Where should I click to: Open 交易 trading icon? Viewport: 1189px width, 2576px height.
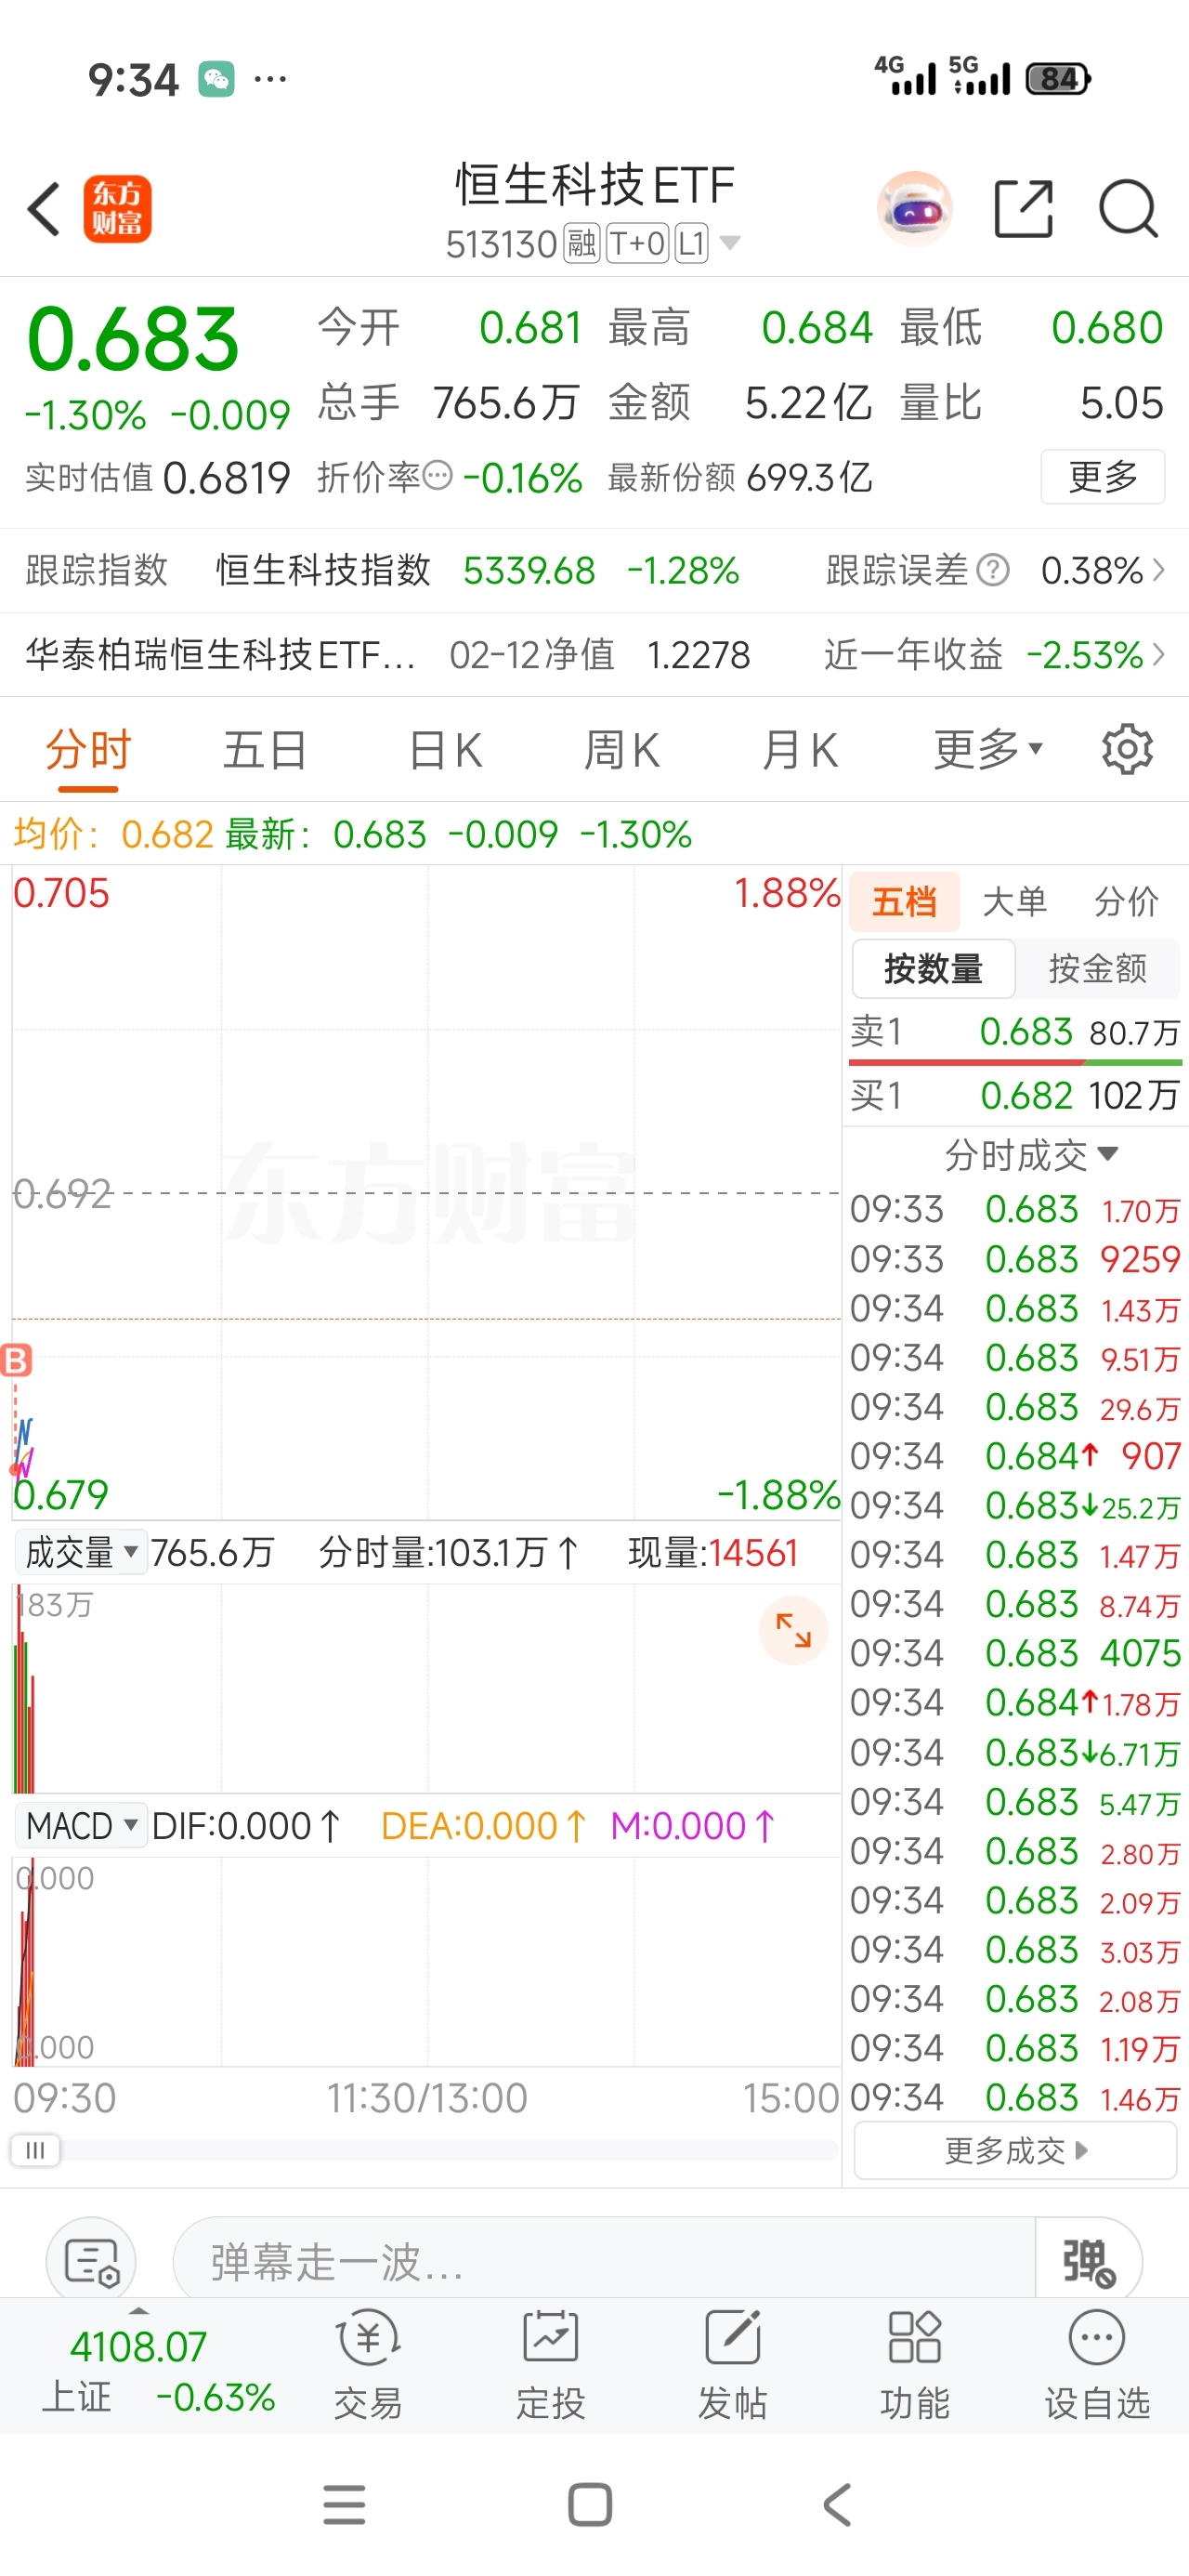pos(368,2364)
